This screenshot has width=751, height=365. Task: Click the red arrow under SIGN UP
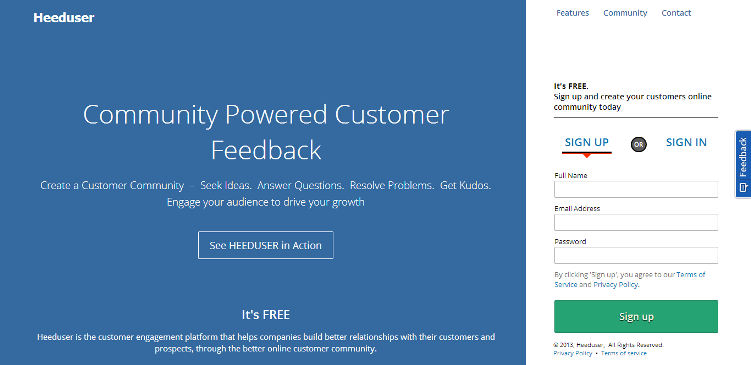click(586, 155)
